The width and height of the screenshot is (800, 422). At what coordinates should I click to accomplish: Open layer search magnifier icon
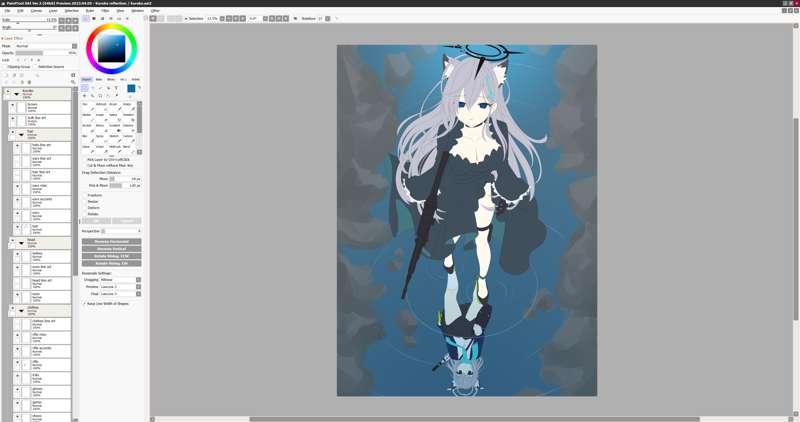pyautogui.click(x=73, y=82)
